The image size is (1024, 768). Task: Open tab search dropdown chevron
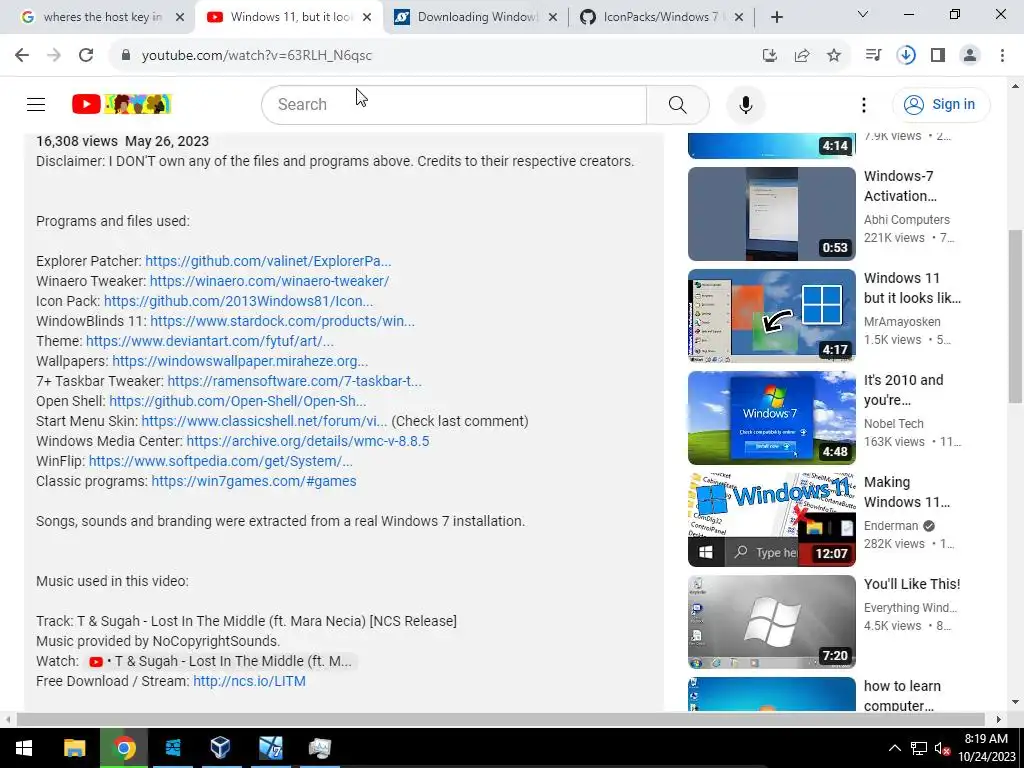point(863,14)
